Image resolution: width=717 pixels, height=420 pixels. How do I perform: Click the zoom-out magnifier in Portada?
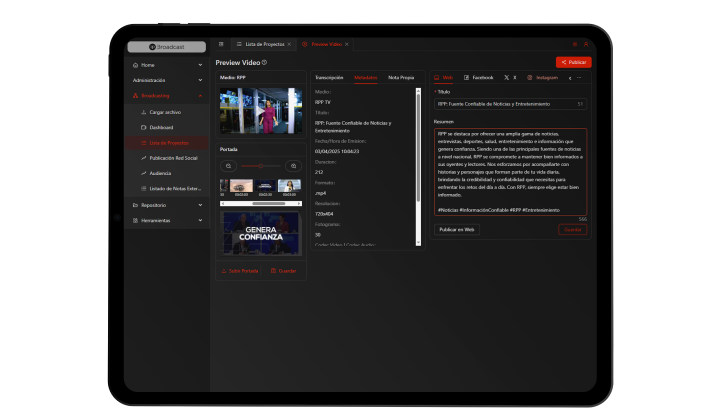tap(229, 165)
